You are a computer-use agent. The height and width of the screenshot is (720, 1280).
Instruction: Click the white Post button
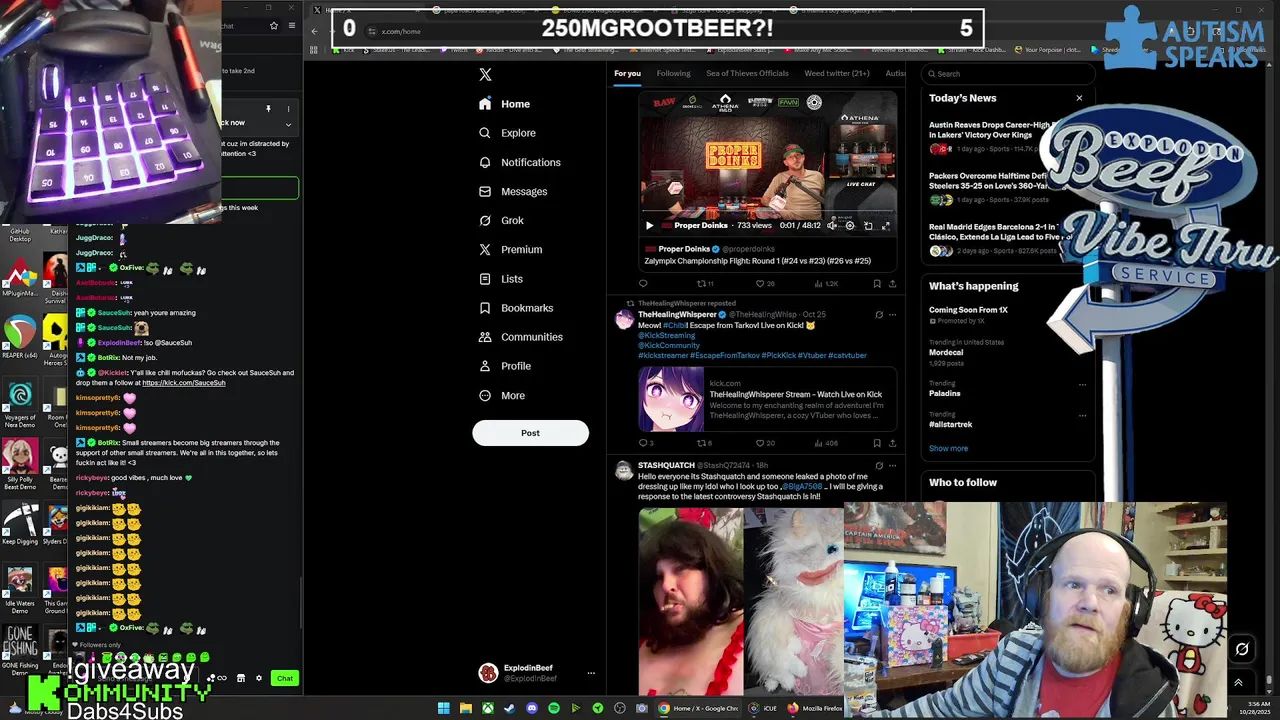pyautogui.click(x=530, y=433)
